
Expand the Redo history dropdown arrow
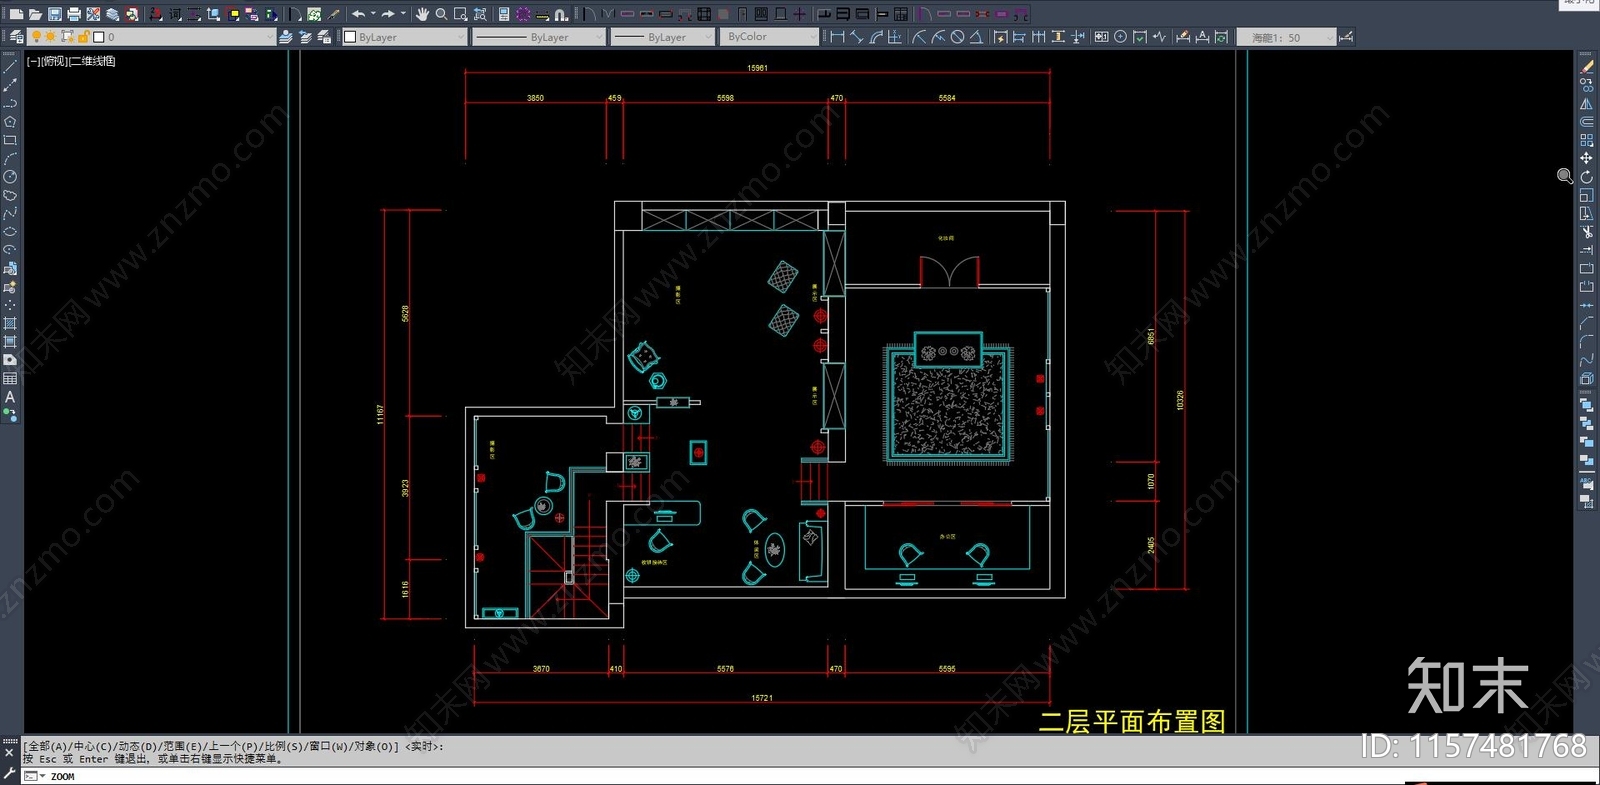pos(403,14)
